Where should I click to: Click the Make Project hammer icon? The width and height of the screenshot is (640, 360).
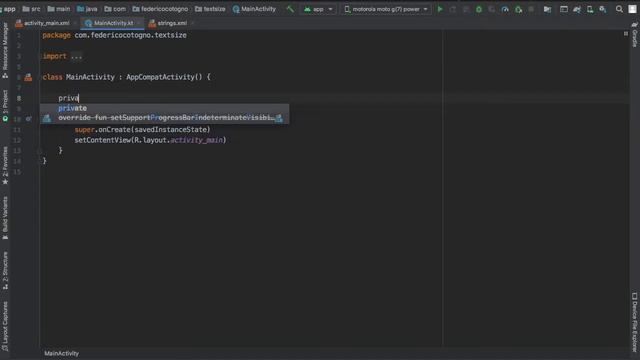(x=290, y=9)
